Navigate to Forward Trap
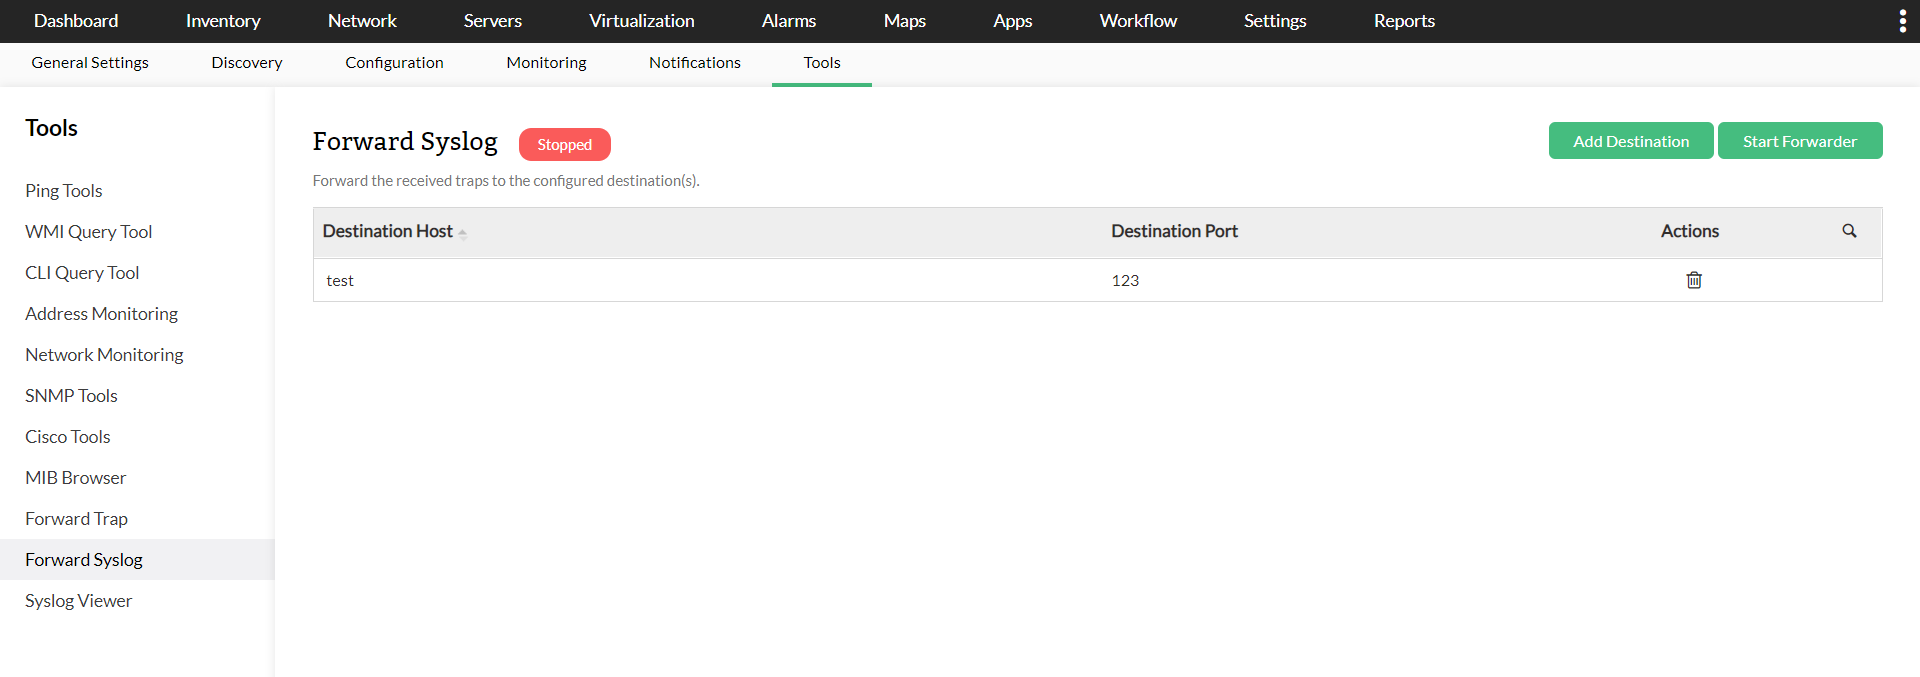The height and width of the screenshot is (677, 1920). [77, 519]
